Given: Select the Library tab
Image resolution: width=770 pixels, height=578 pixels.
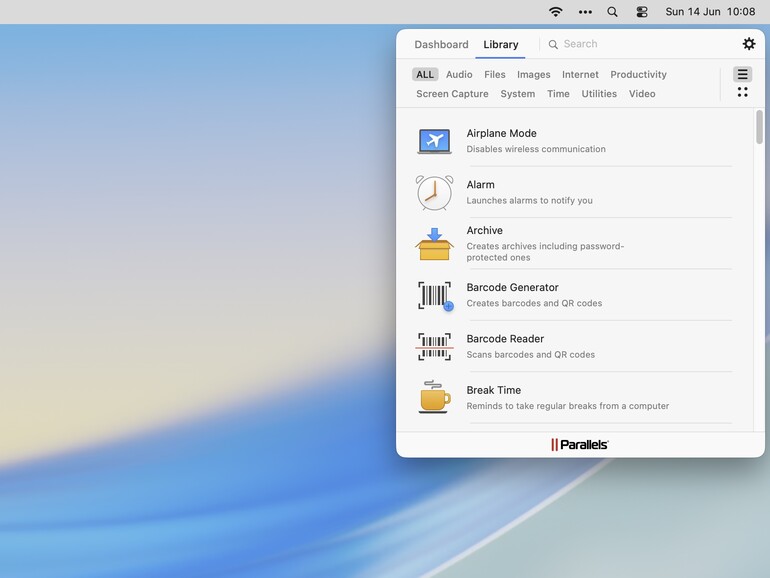Looking at the screenshot, I should coord(500,44).
